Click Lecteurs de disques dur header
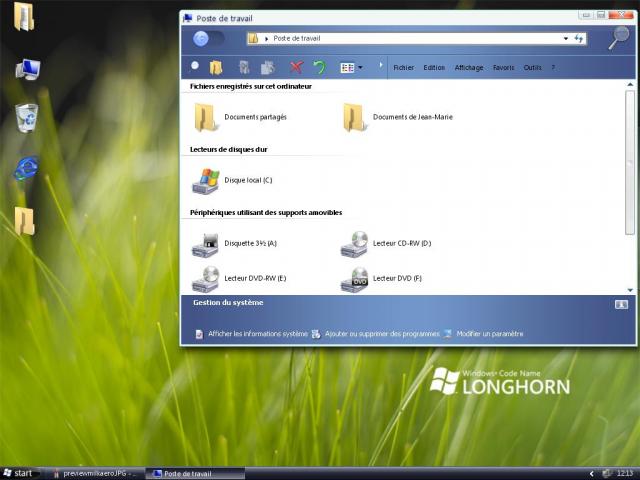Screen dimensions: 640x480 pyautogui.click(x=229, y=149)
